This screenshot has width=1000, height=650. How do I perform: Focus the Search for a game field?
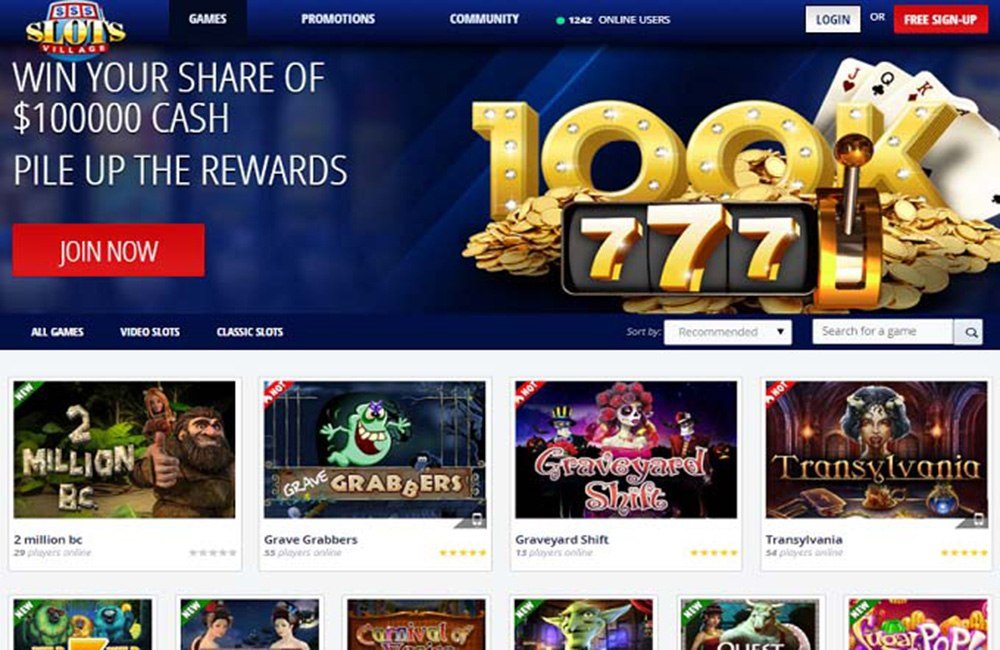(x=883, y=332)
